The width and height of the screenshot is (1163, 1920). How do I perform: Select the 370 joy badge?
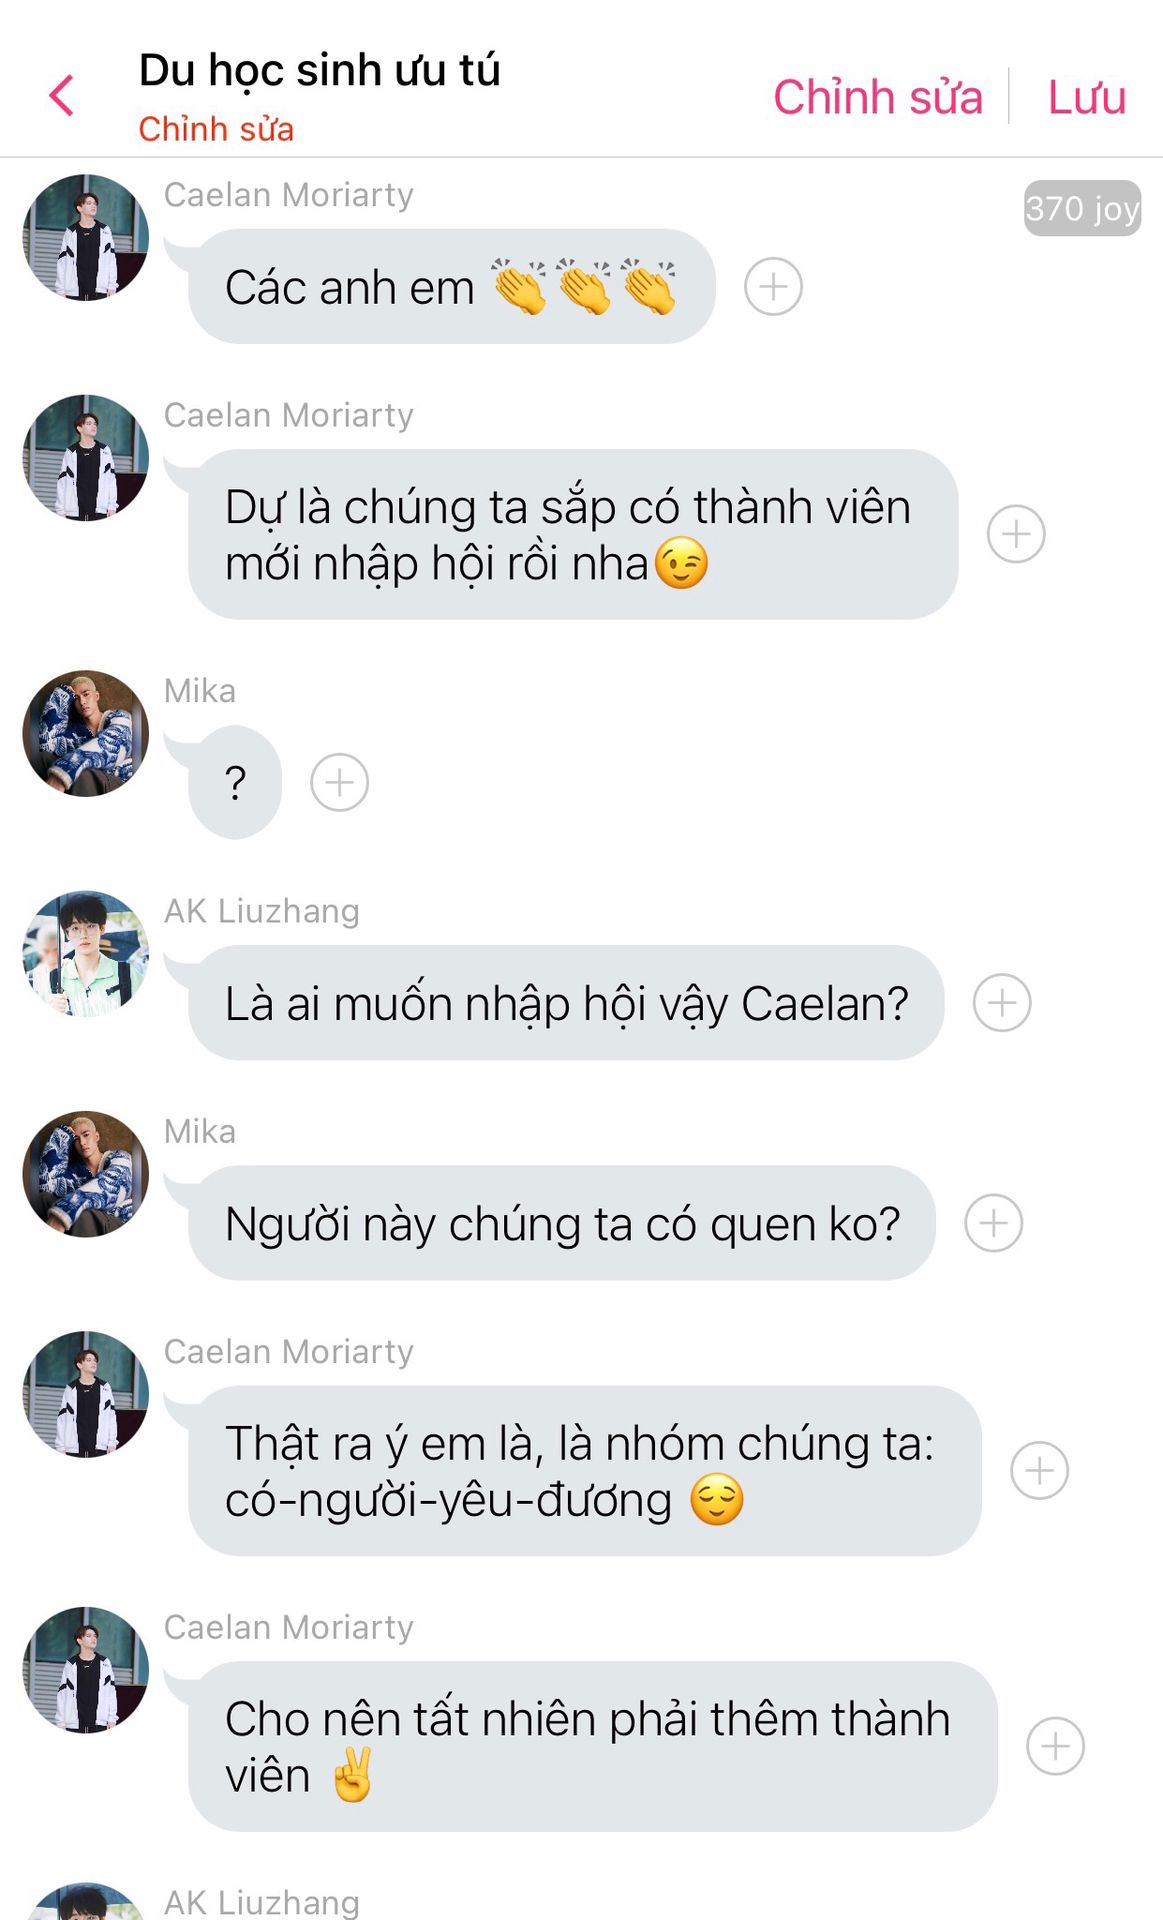click(1082, 208)
